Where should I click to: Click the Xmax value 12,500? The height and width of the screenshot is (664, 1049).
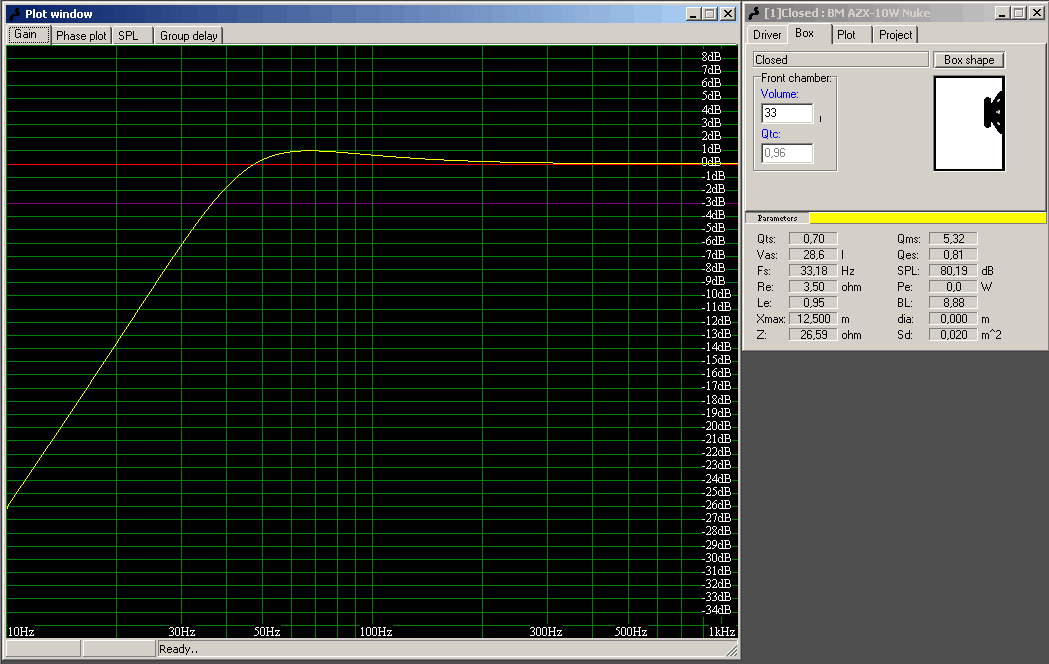[x=813, y=319]
